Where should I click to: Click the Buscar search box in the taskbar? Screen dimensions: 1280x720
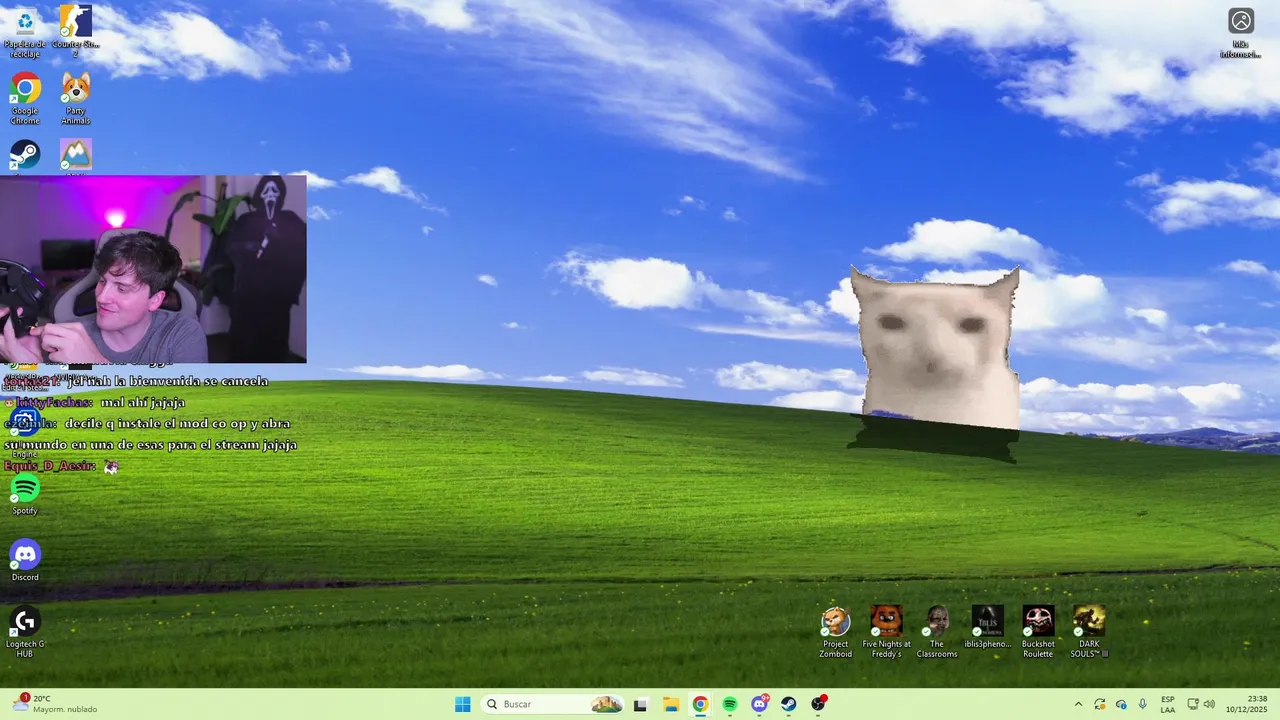[x=552, y=704]
